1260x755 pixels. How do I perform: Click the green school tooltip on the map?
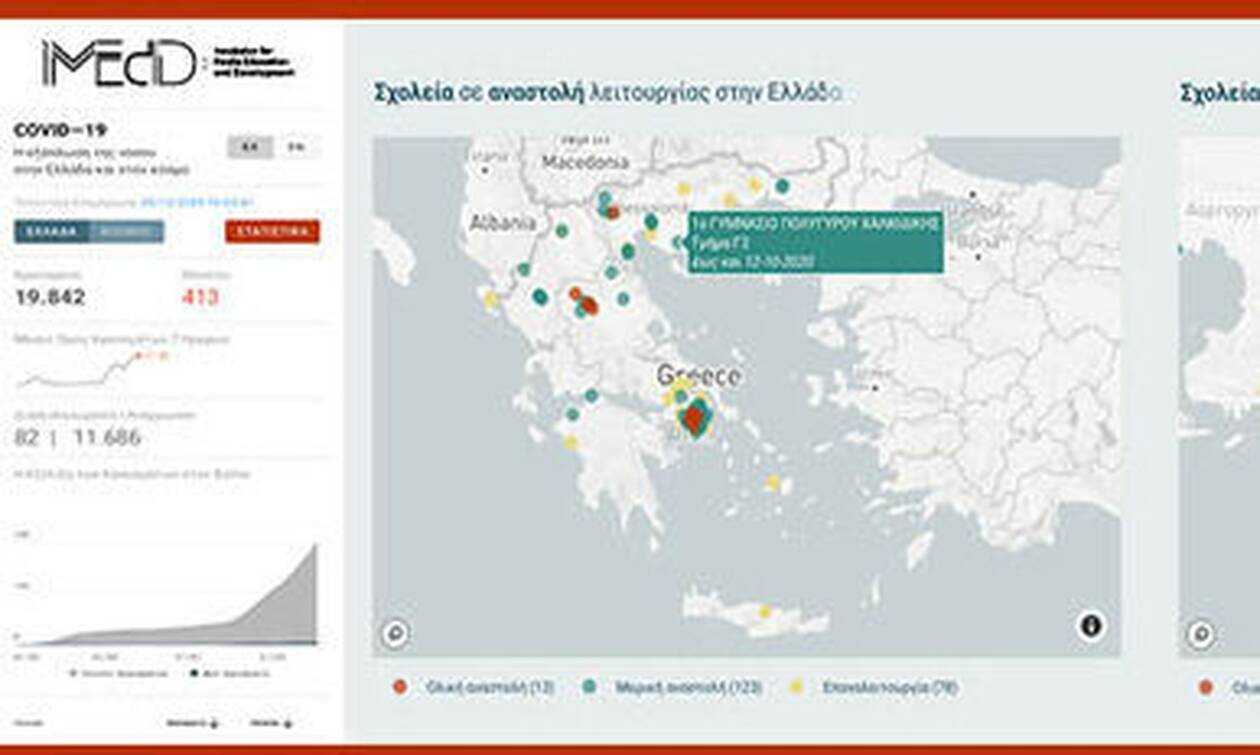[814, 242]
